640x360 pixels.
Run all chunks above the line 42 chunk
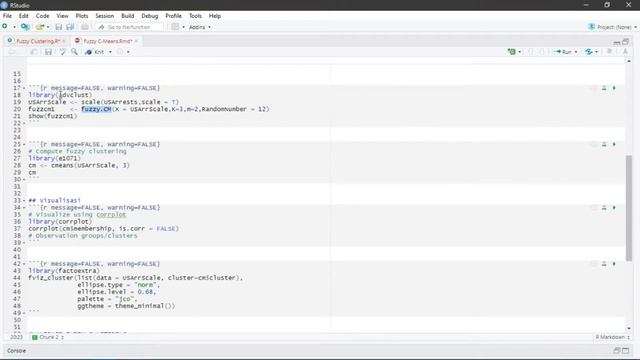604,264
